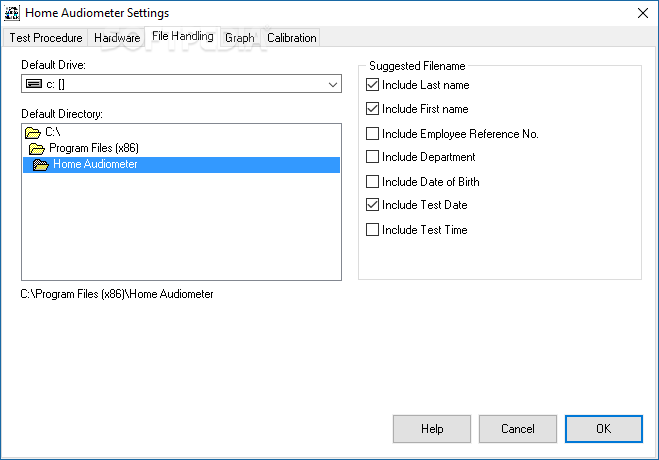This screenshot has height=460, width=659.
Task: Go to the Graph tab
Action: (x=240, y=38)
